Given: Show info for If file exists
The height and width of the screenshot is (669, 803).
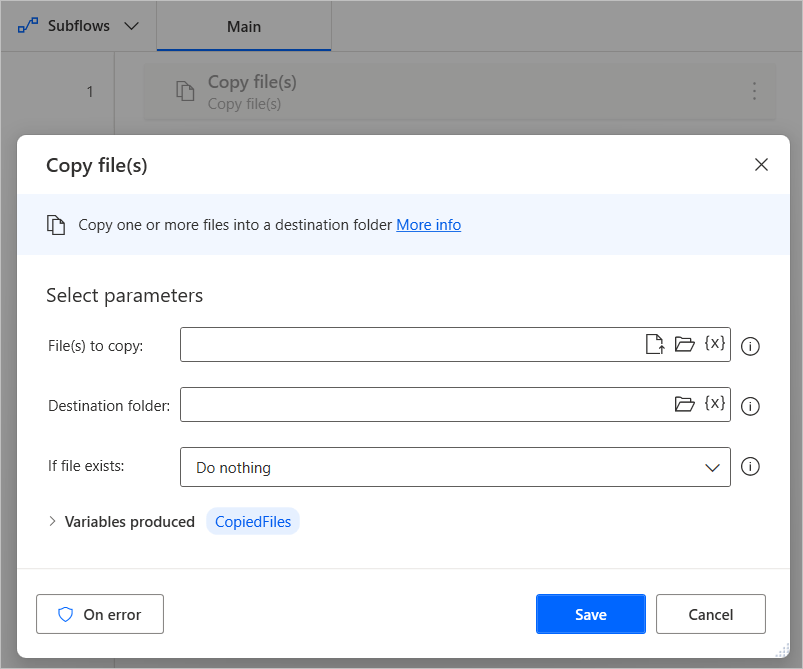Looking at the screenshot, I should (x=750, y=467).
